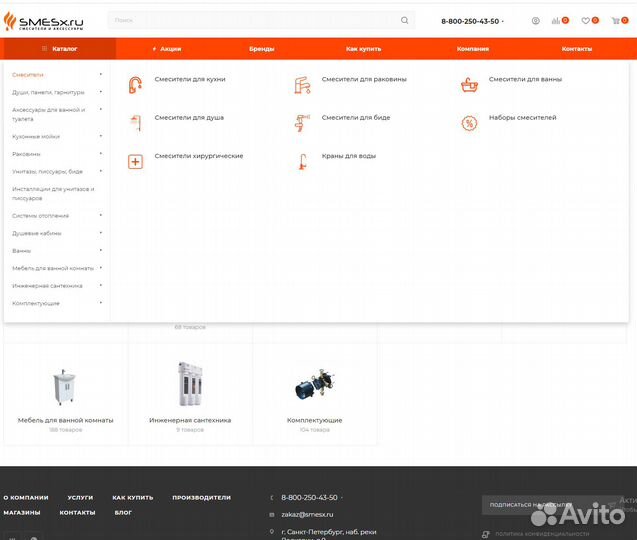
Task: Open the Краны для воды link
Action: coord(348,156)
